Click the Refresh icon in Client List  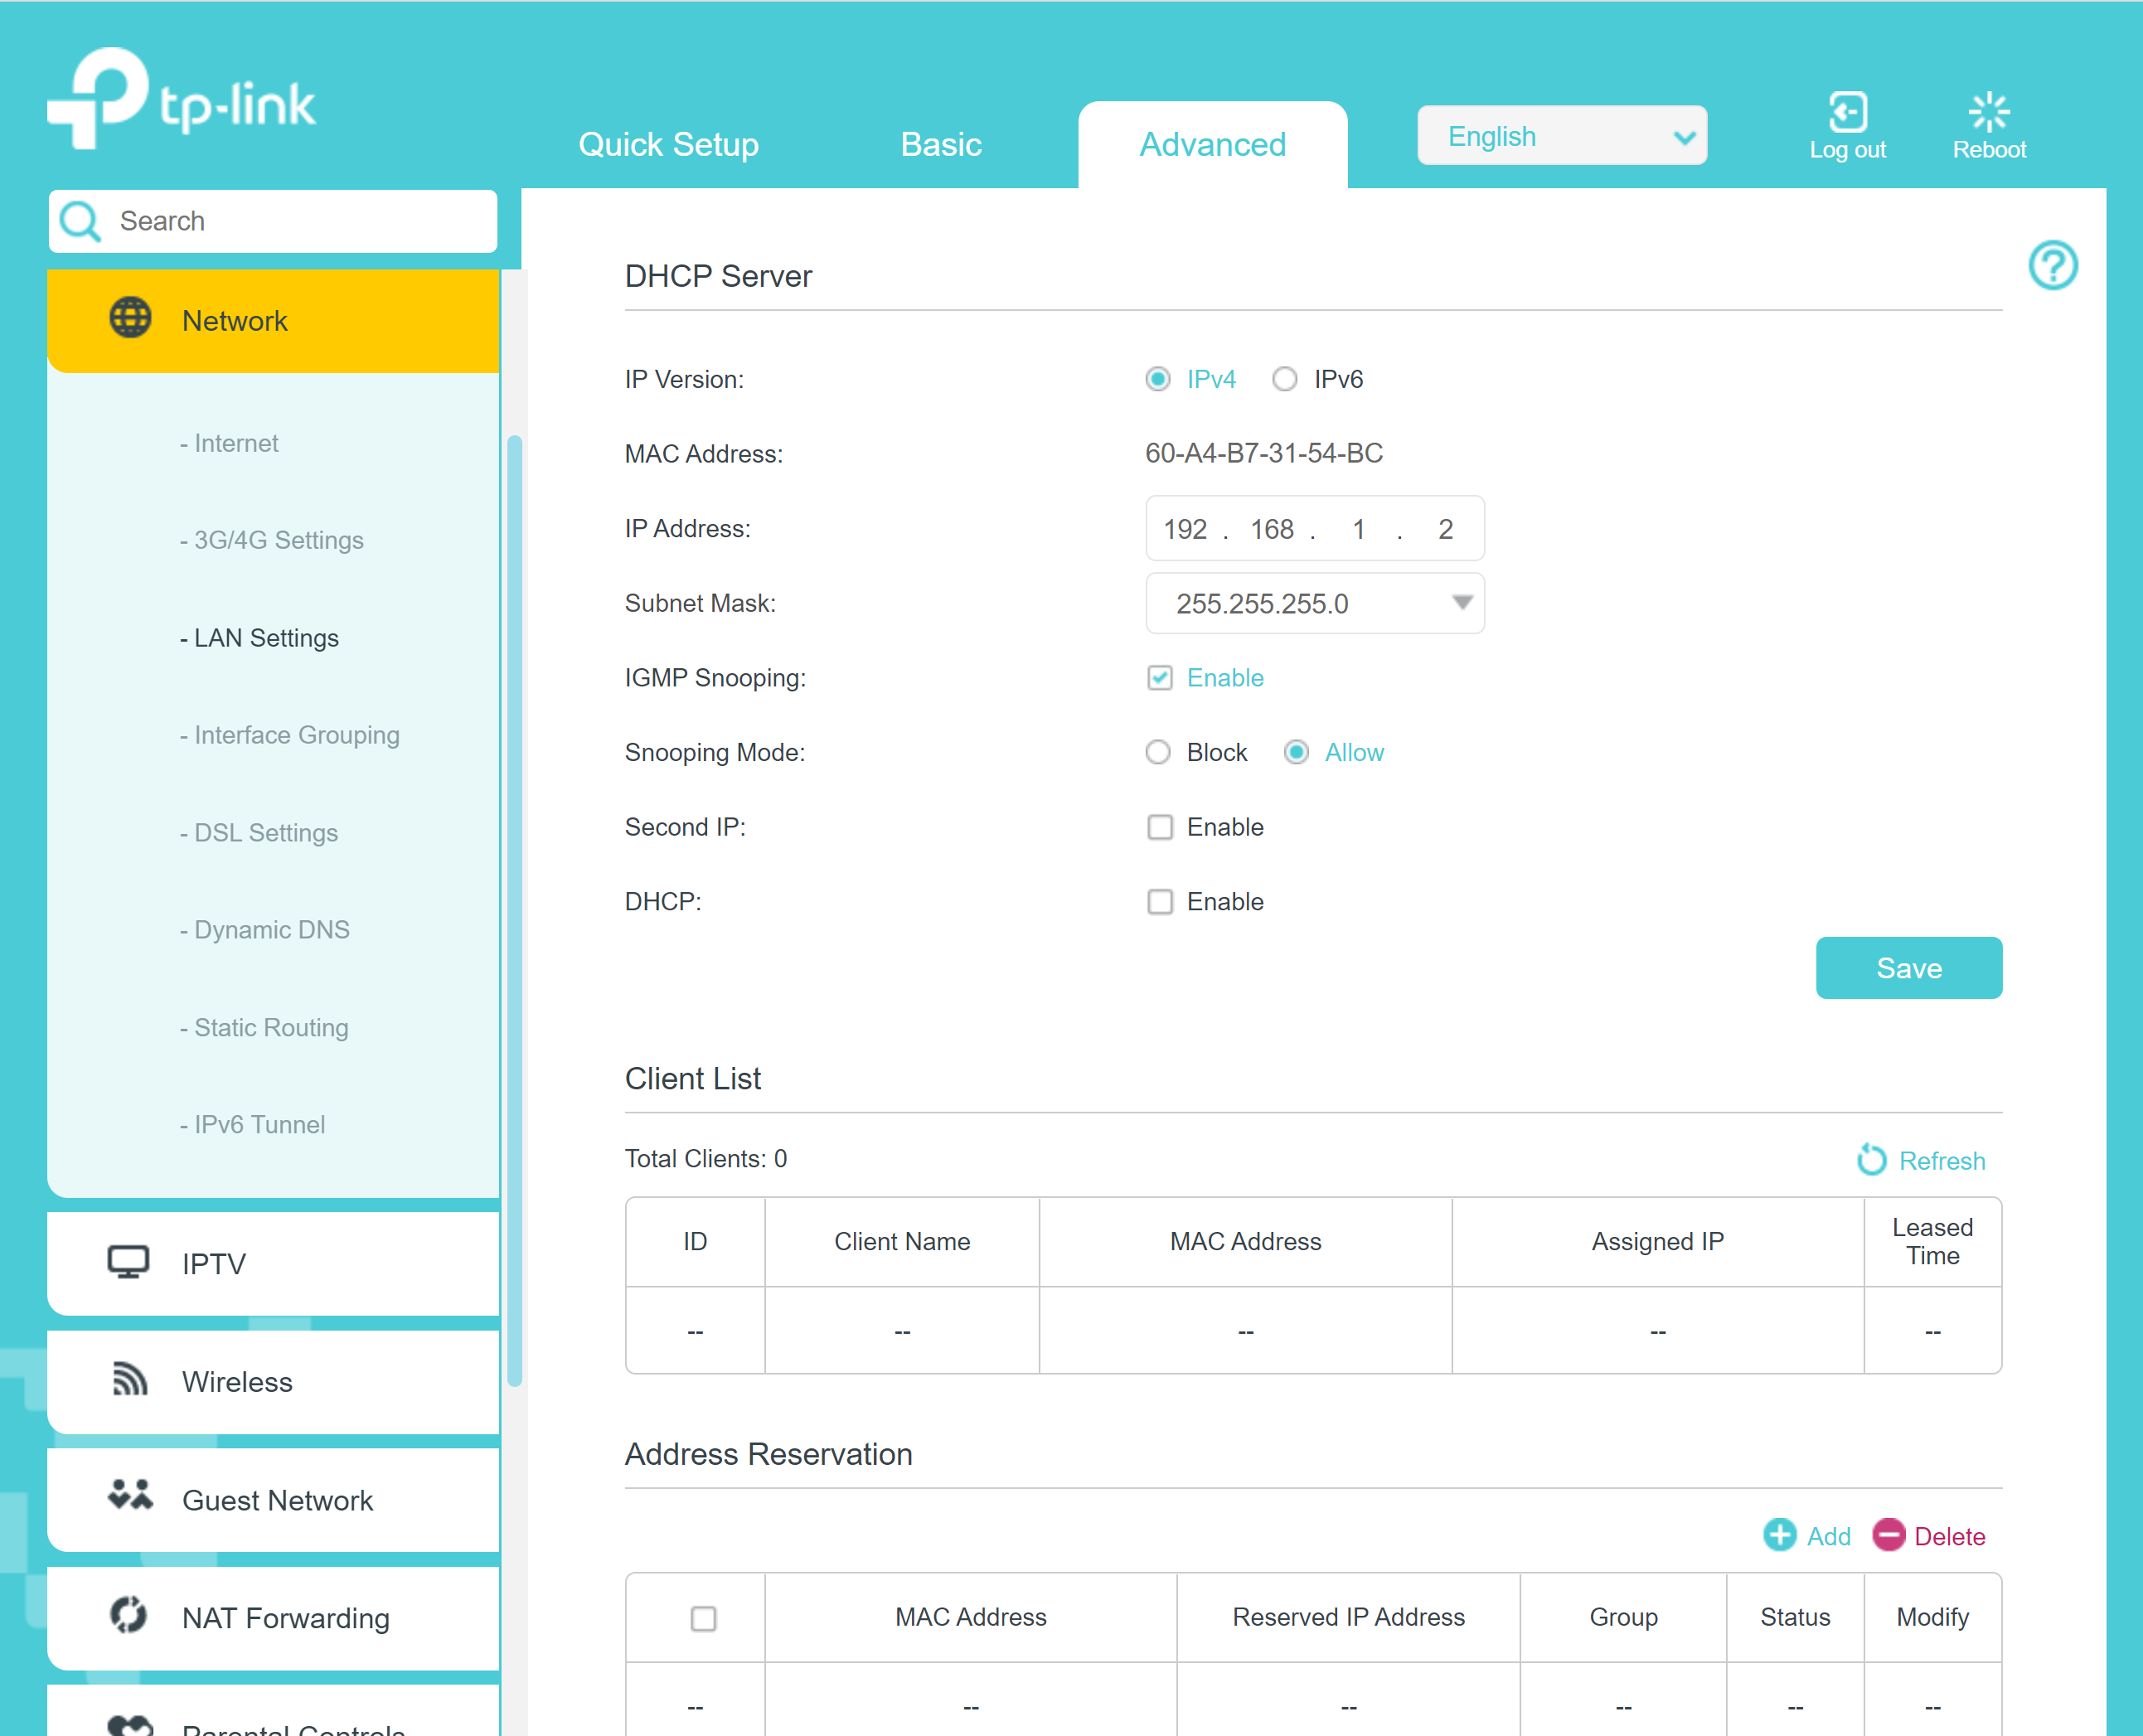pos(1872,1161)
